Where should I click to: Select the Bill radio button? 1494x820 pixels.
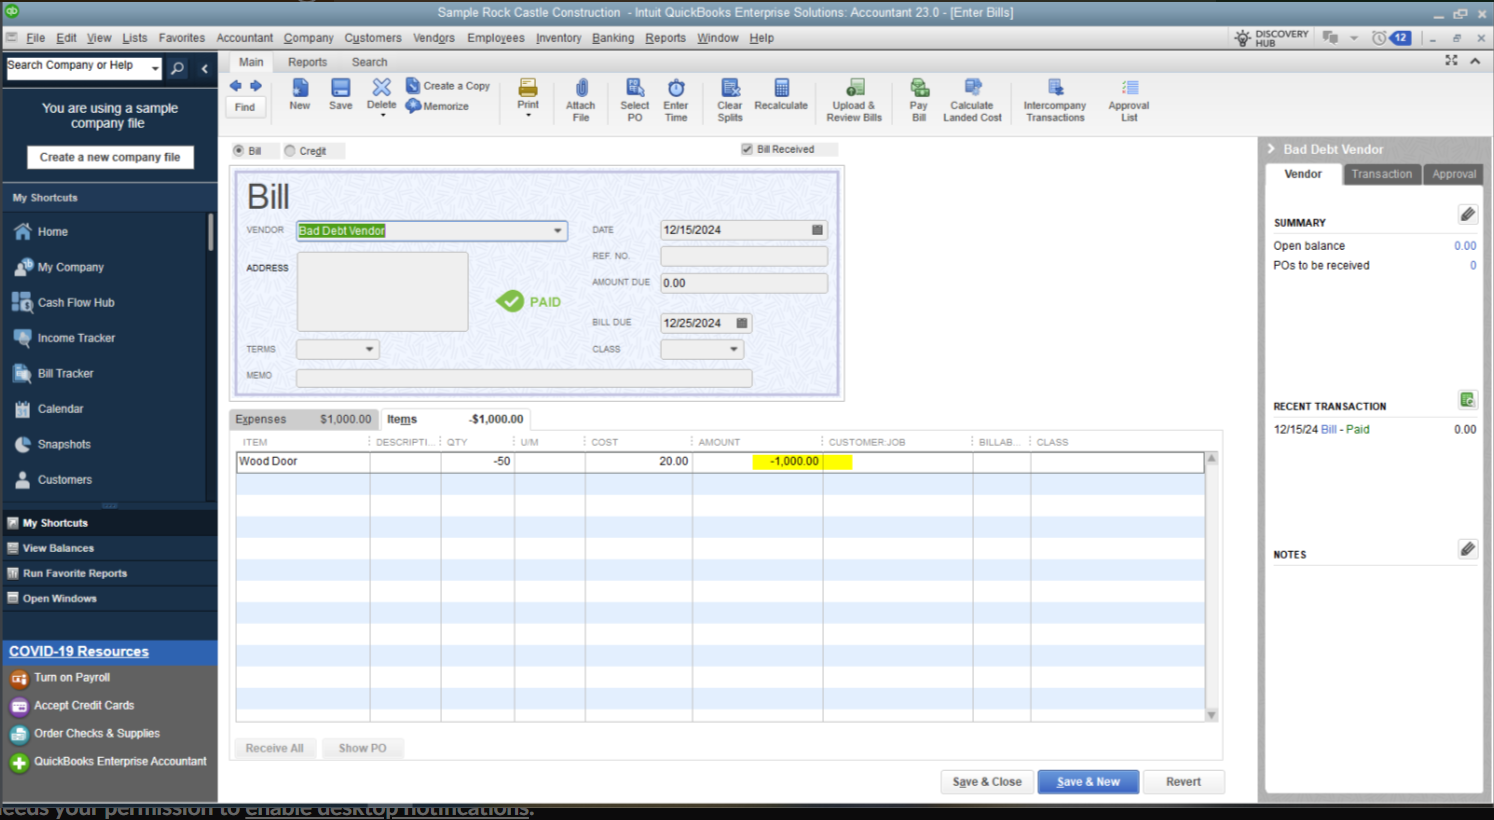pos(239,151)
